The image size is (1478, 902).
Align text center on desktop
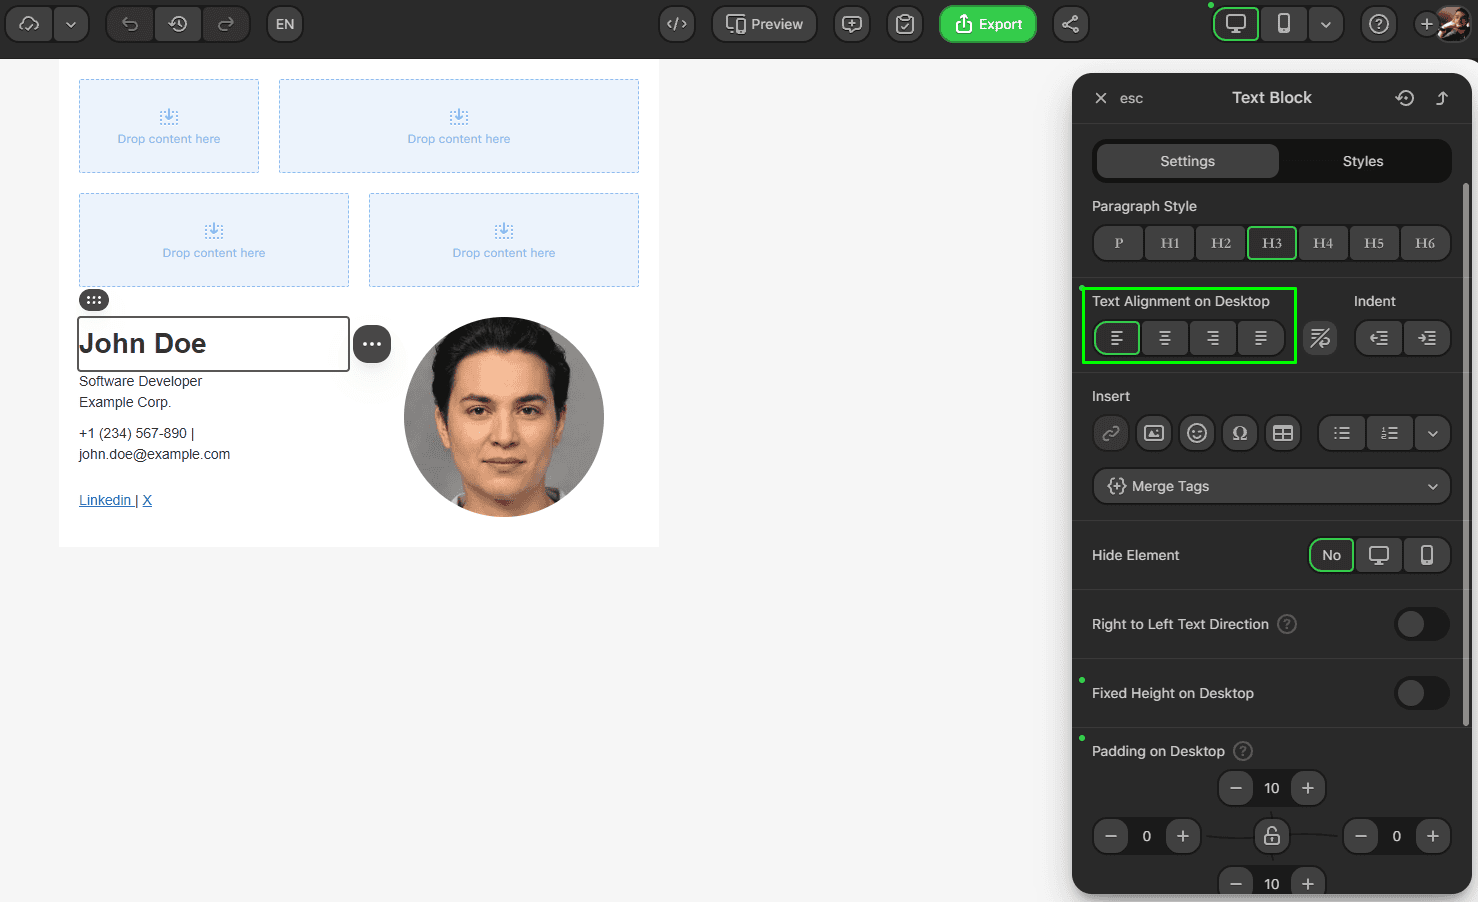point(1165,338)
